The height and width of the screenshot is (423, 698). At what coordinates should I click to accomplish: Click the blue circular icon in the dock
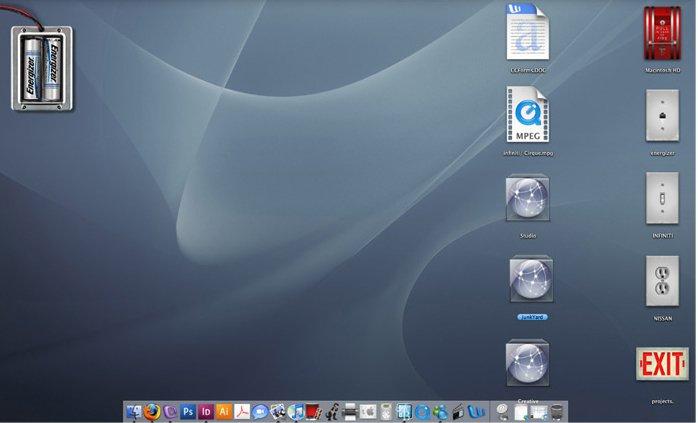coord(422,412)
